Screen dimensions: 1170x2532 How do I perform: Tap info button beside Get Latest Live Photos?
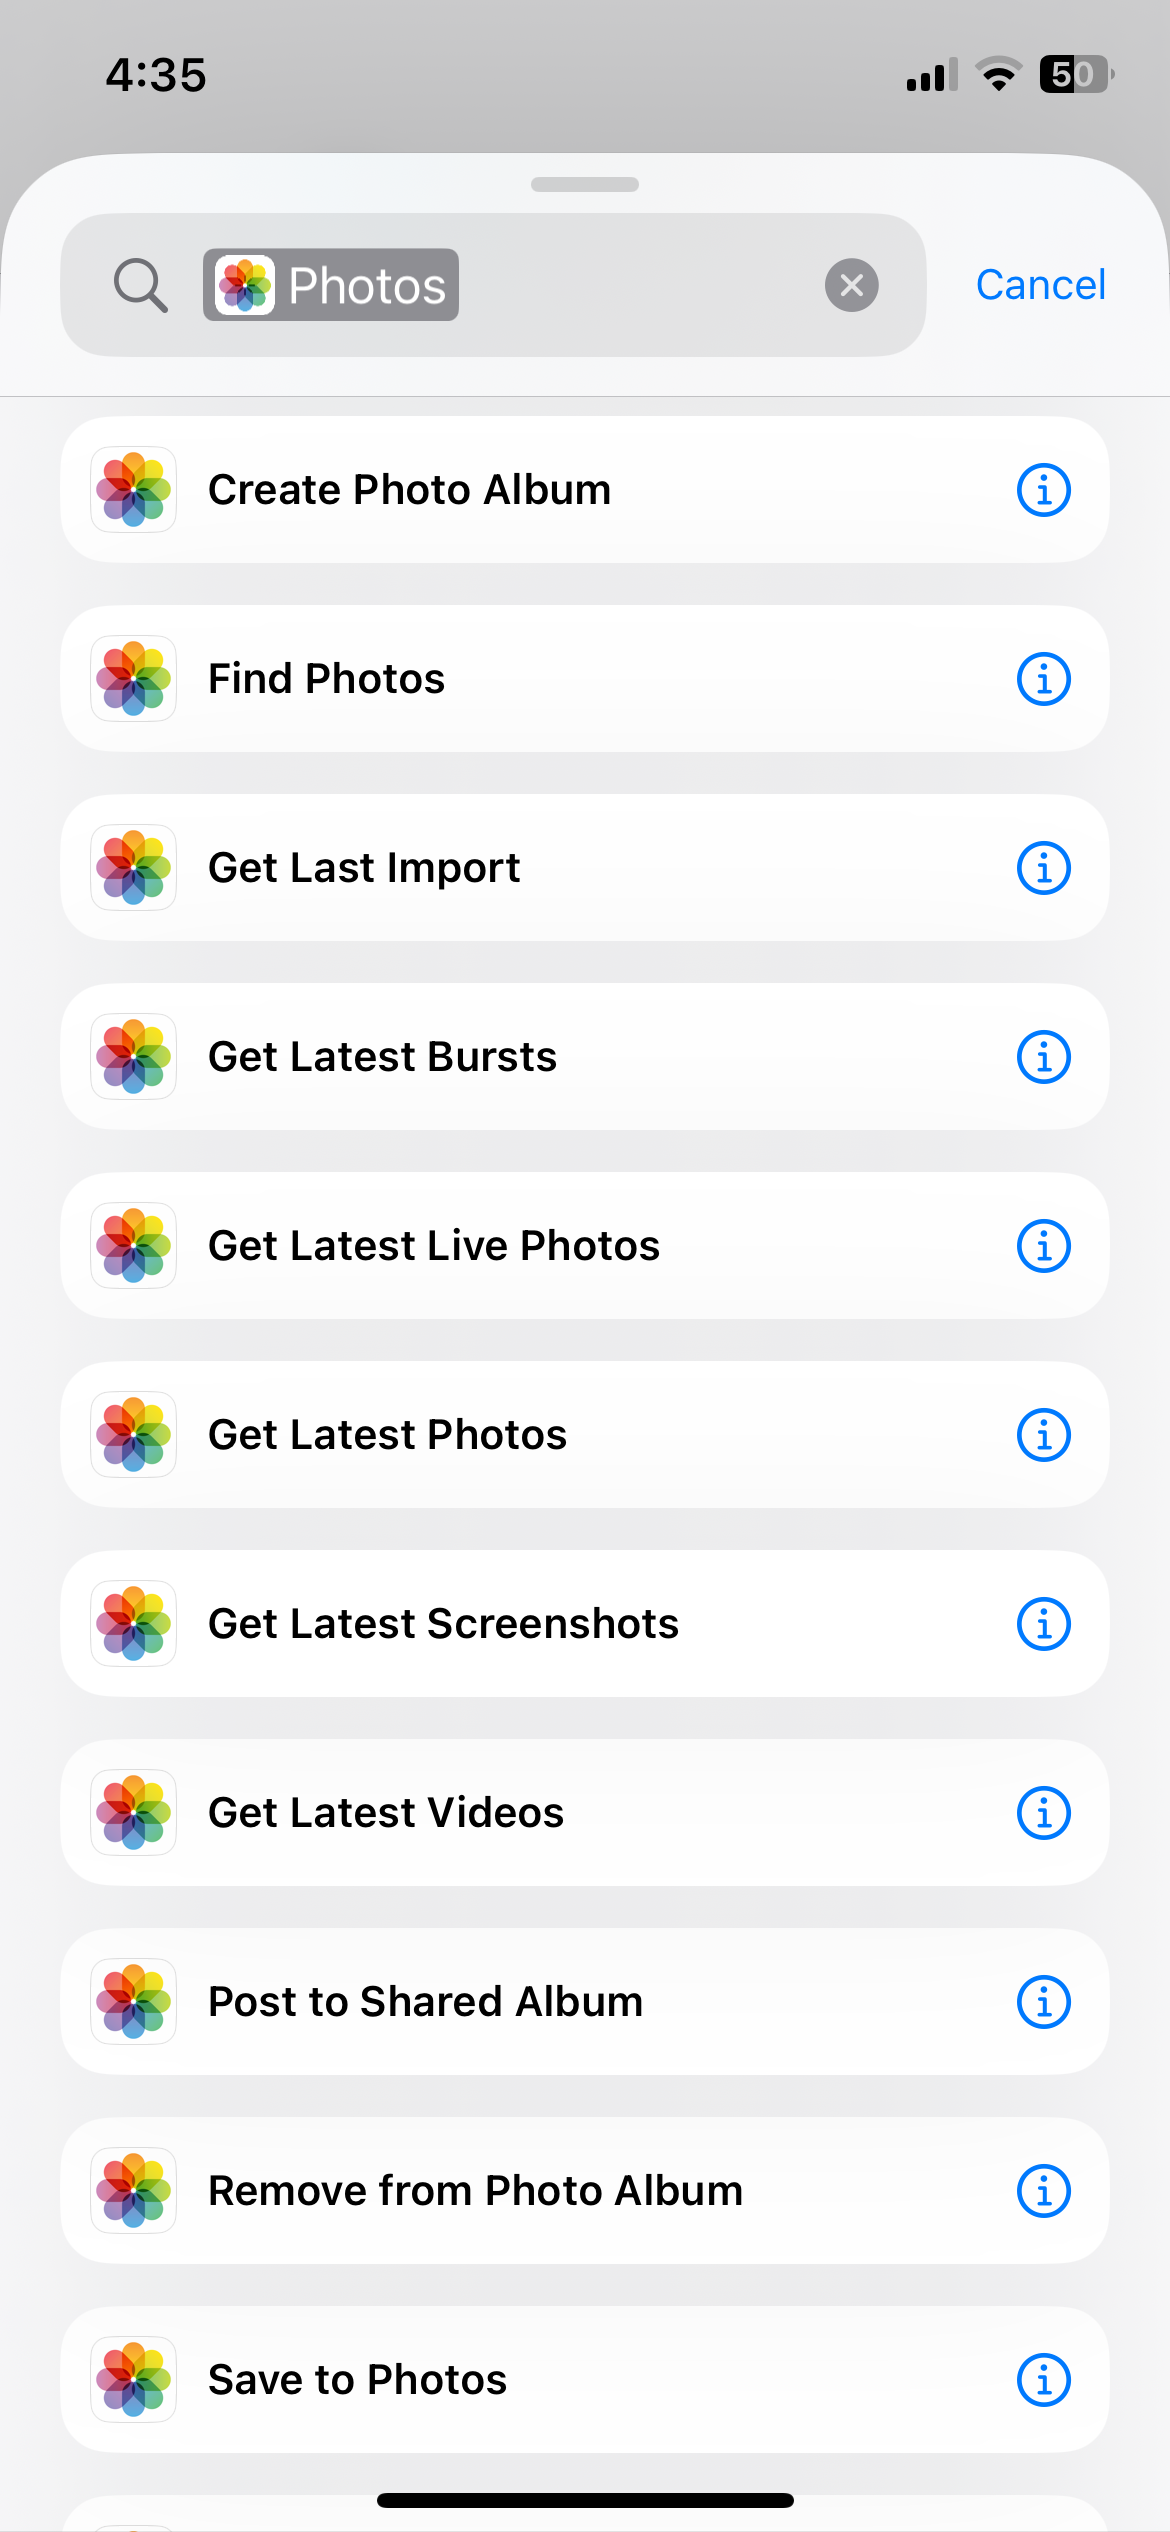(1043, 1246)
